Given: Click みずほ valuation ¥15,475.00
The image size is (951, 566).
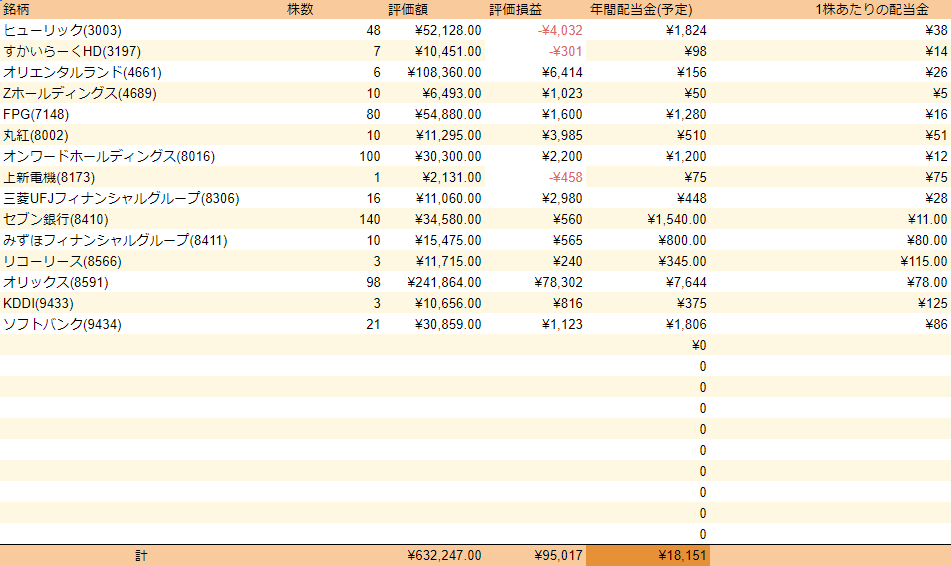Looking at the screenshot, I should [448, 240].
